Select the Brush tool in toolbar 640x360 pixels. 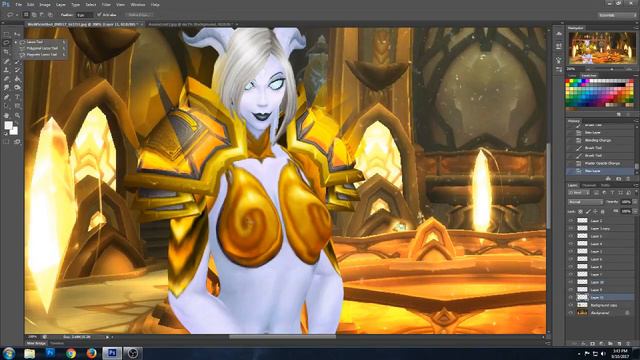(17, 61)
